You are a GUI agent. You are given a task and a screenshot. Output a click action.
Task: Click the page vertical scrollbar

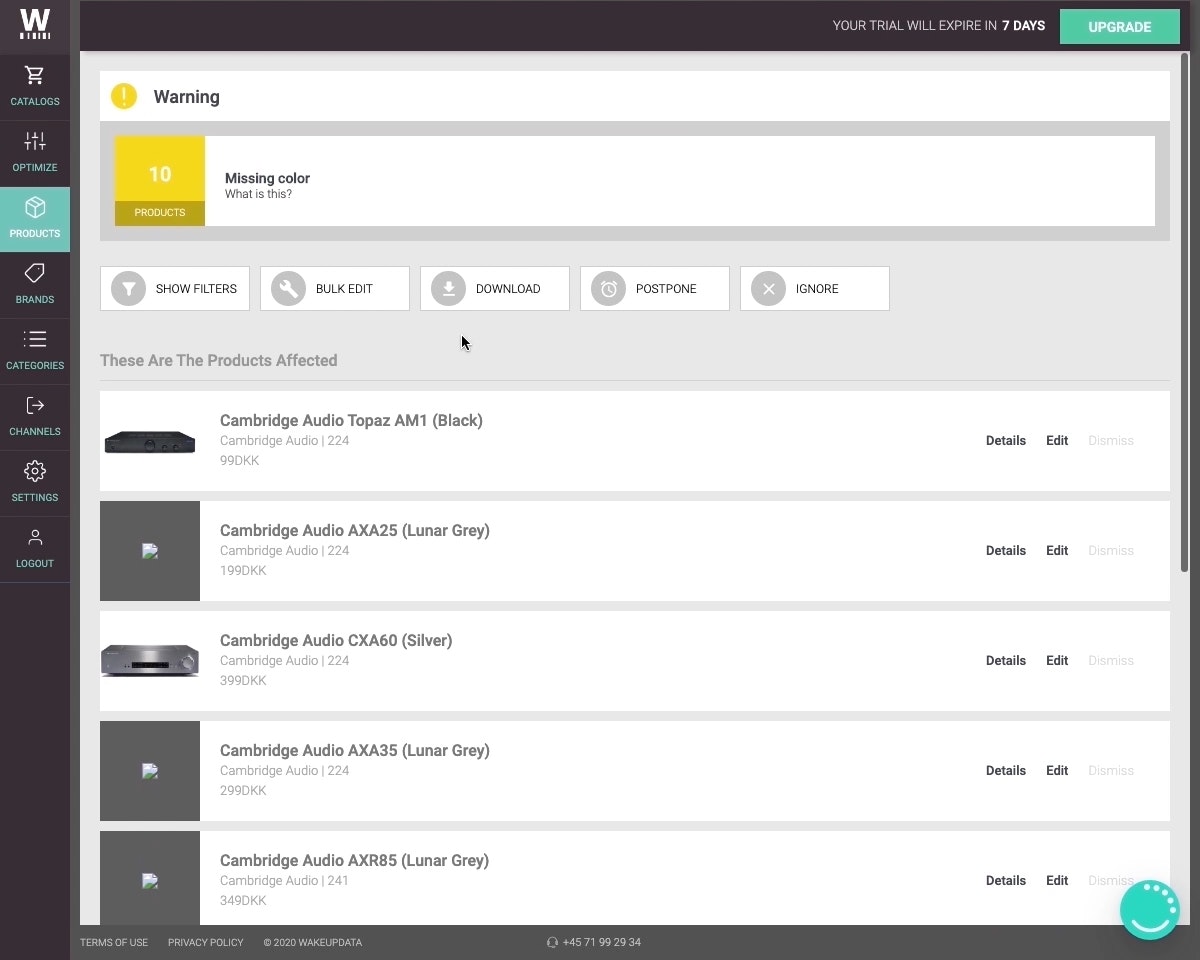(1185, 312)
